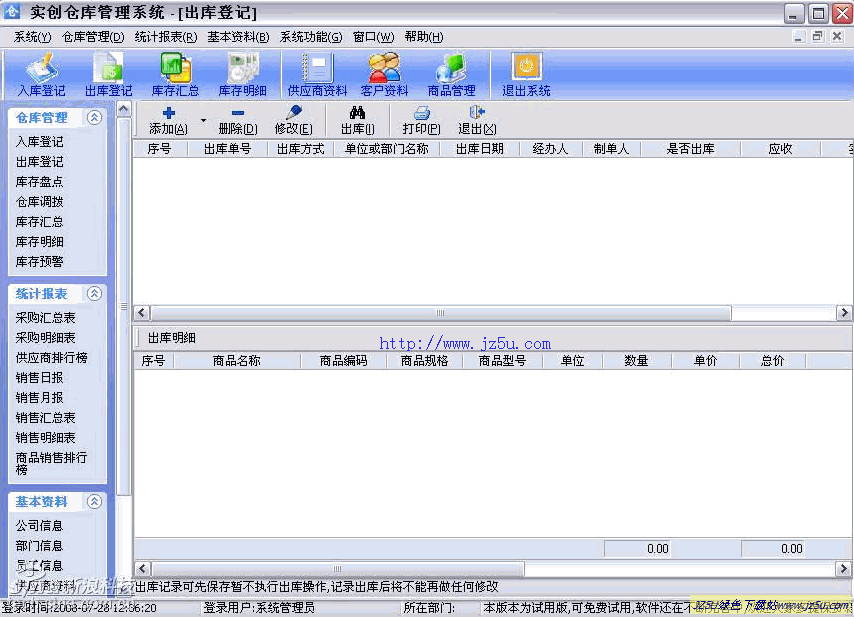Open 入库登记 toolbar icon
Image resolution: width=854 pixels, height=617 pixels.
(x=41, y=75)
